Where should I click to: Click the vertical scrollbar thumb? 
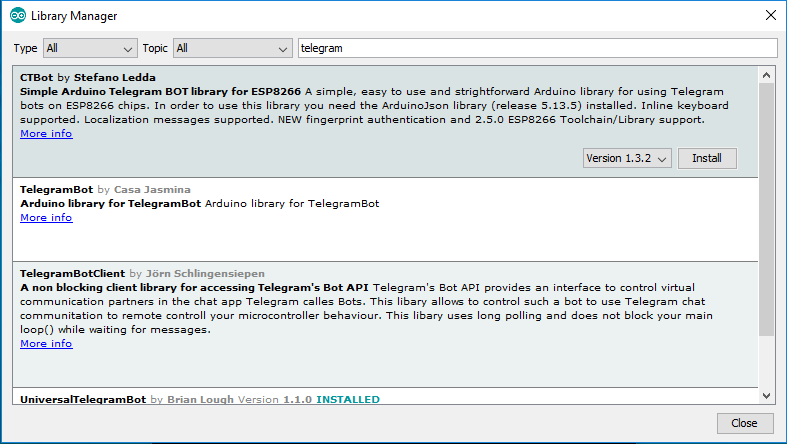[x=766, y=210]
